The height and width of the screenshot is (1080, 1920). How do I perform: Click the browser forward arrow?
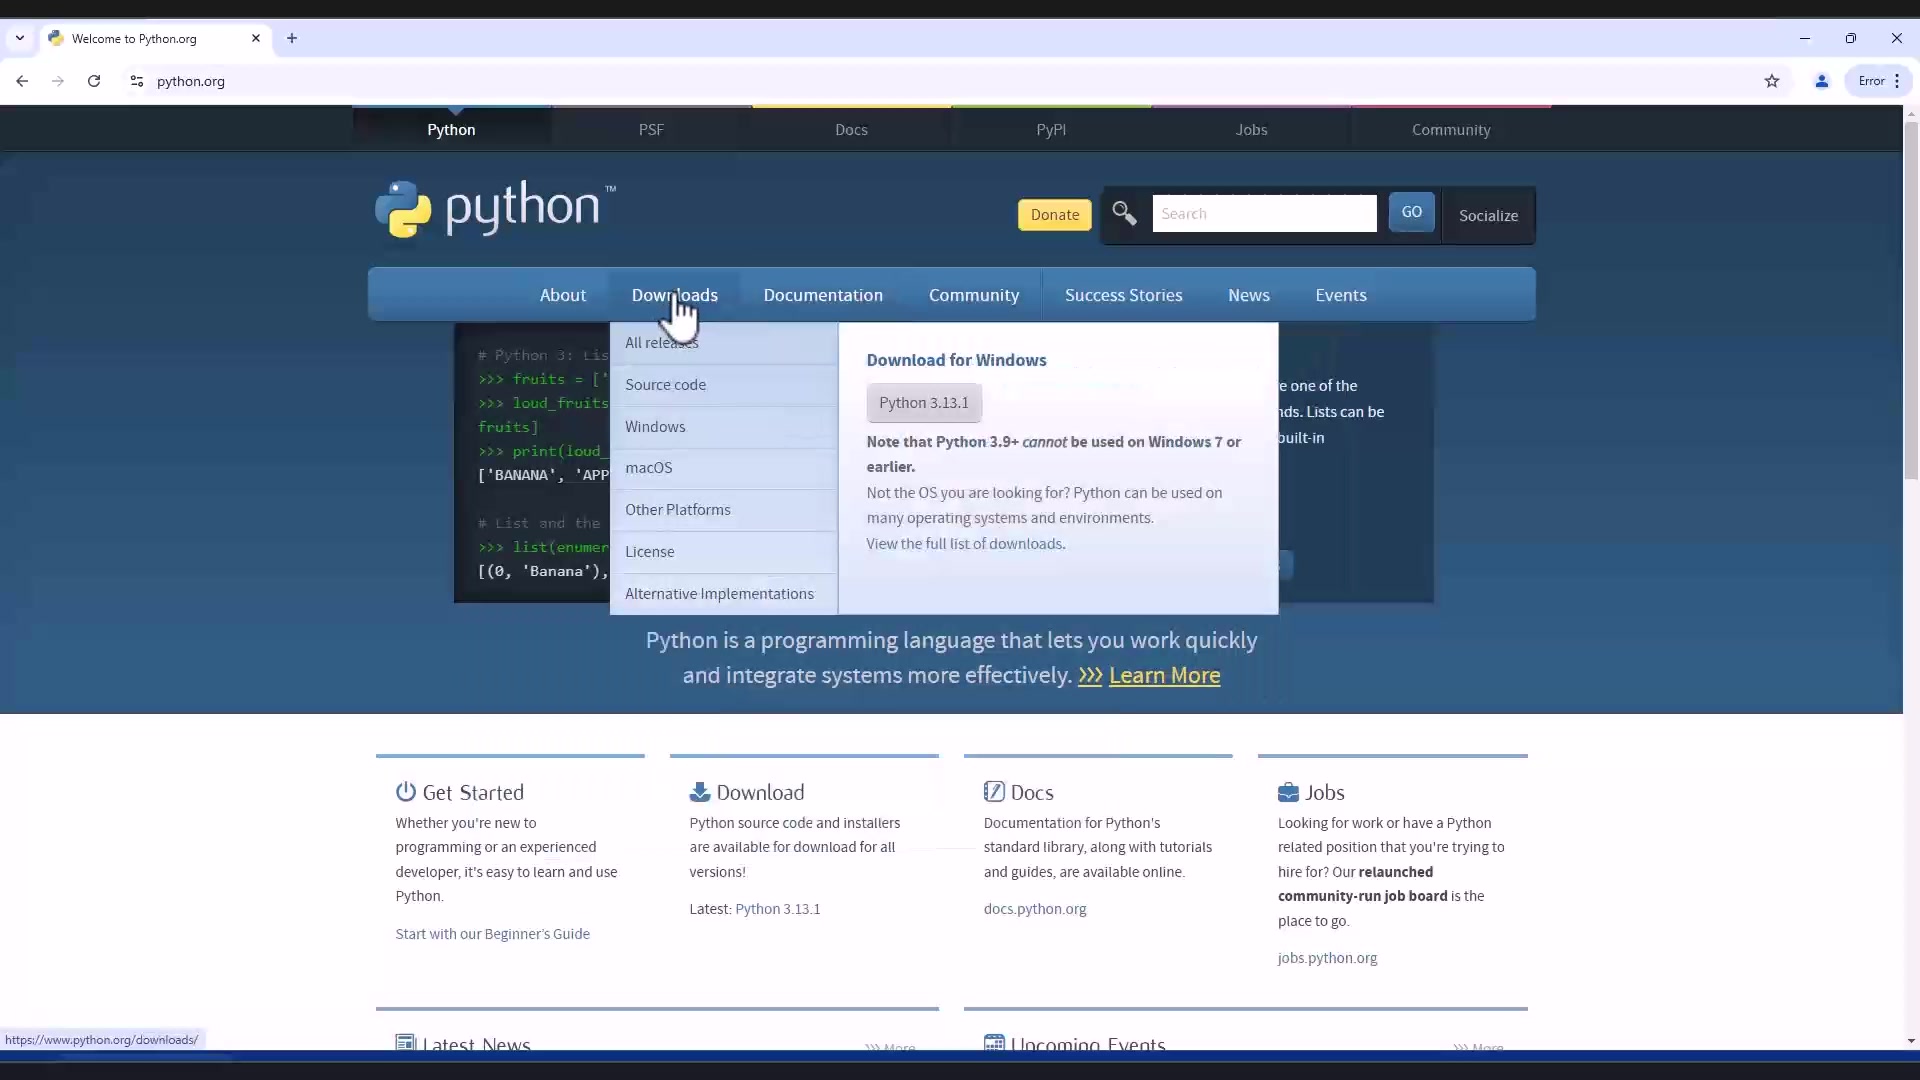[x=58, y=81]
